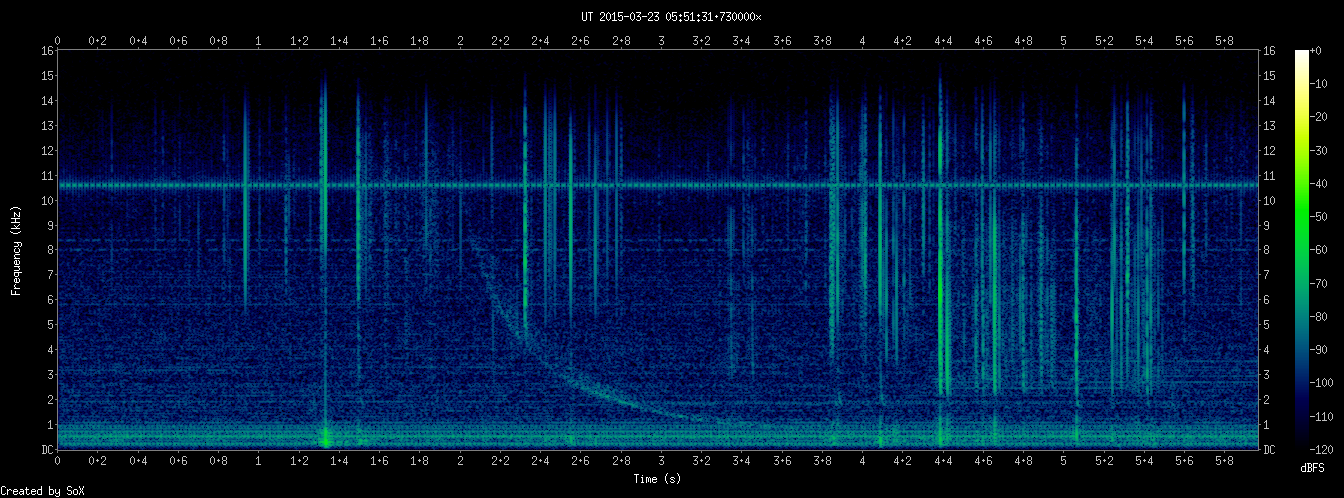Click the "DC" tick on the right frequency axis
Screen dimensions: 1344x498
(x=1270, y=450)
